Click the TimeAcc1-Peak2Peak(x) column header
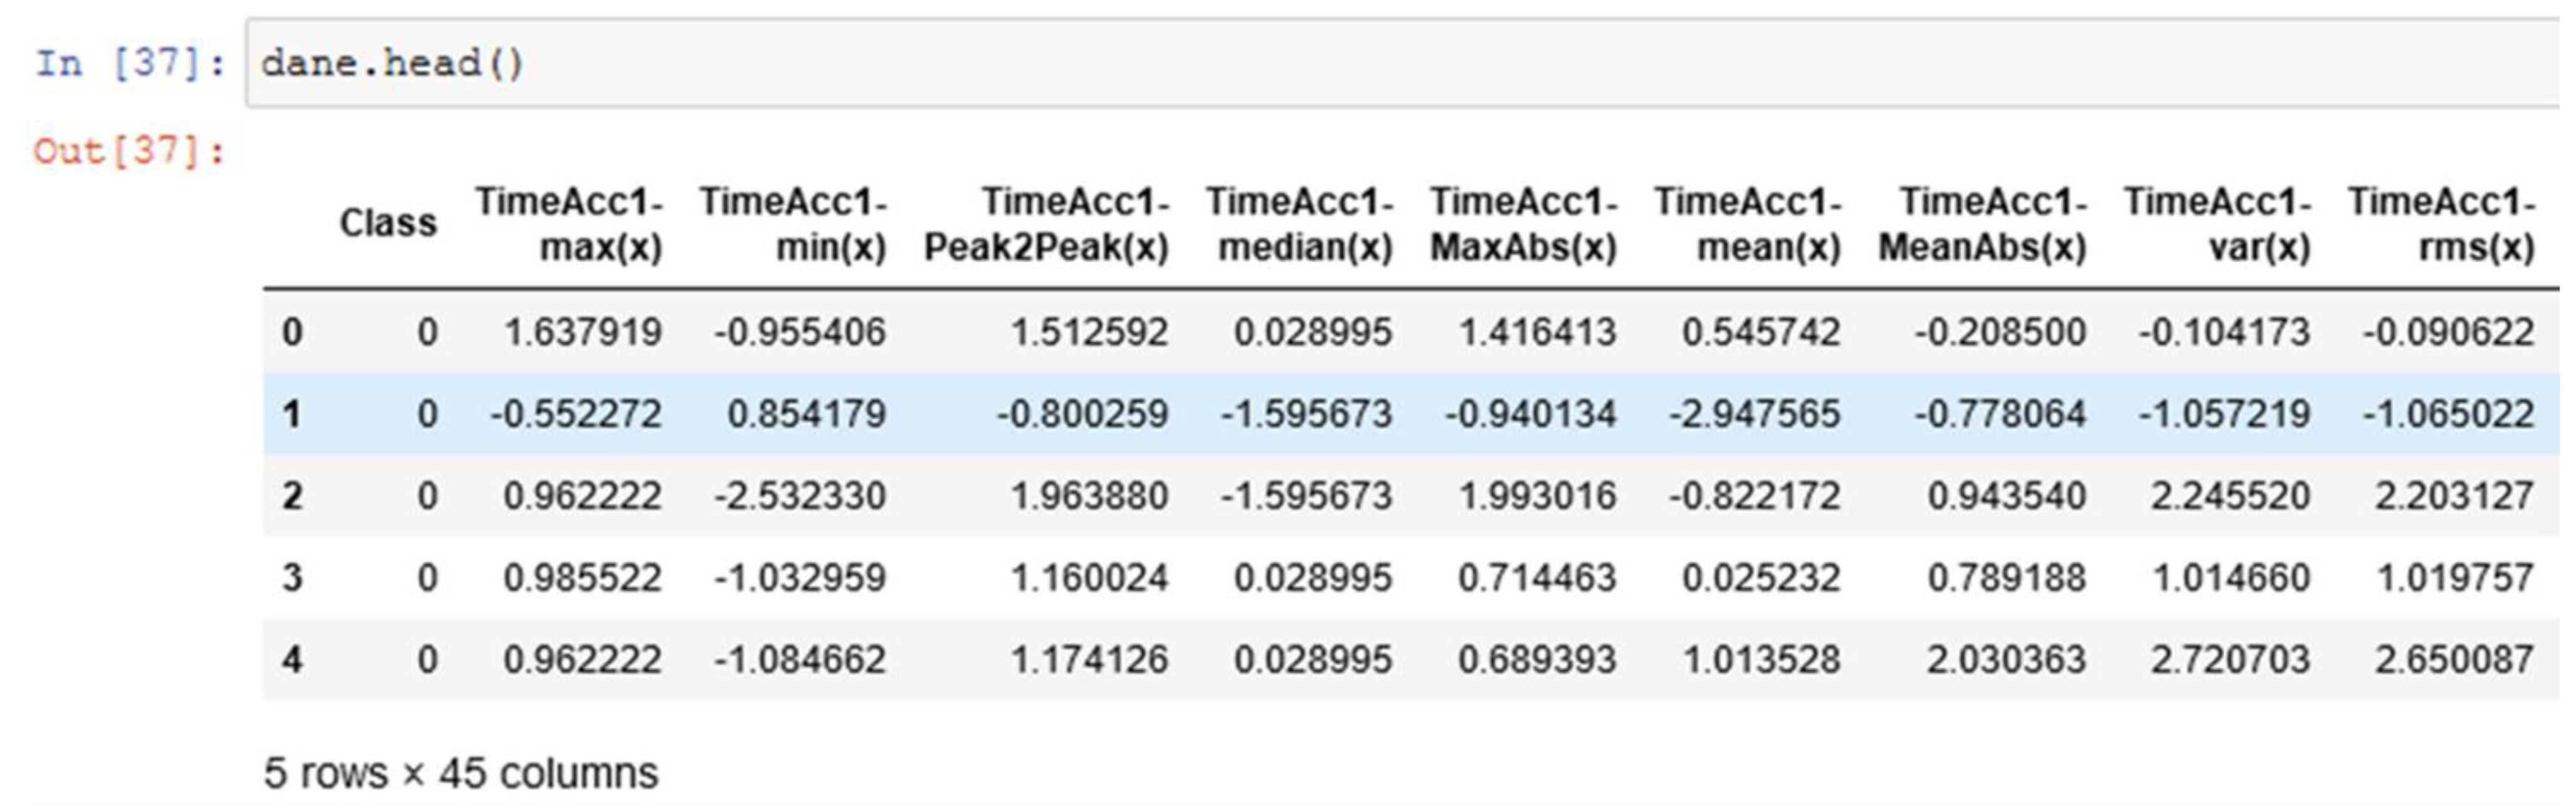The height and width of the screenshot is (812, 2576). click(x=1046, y=224)
